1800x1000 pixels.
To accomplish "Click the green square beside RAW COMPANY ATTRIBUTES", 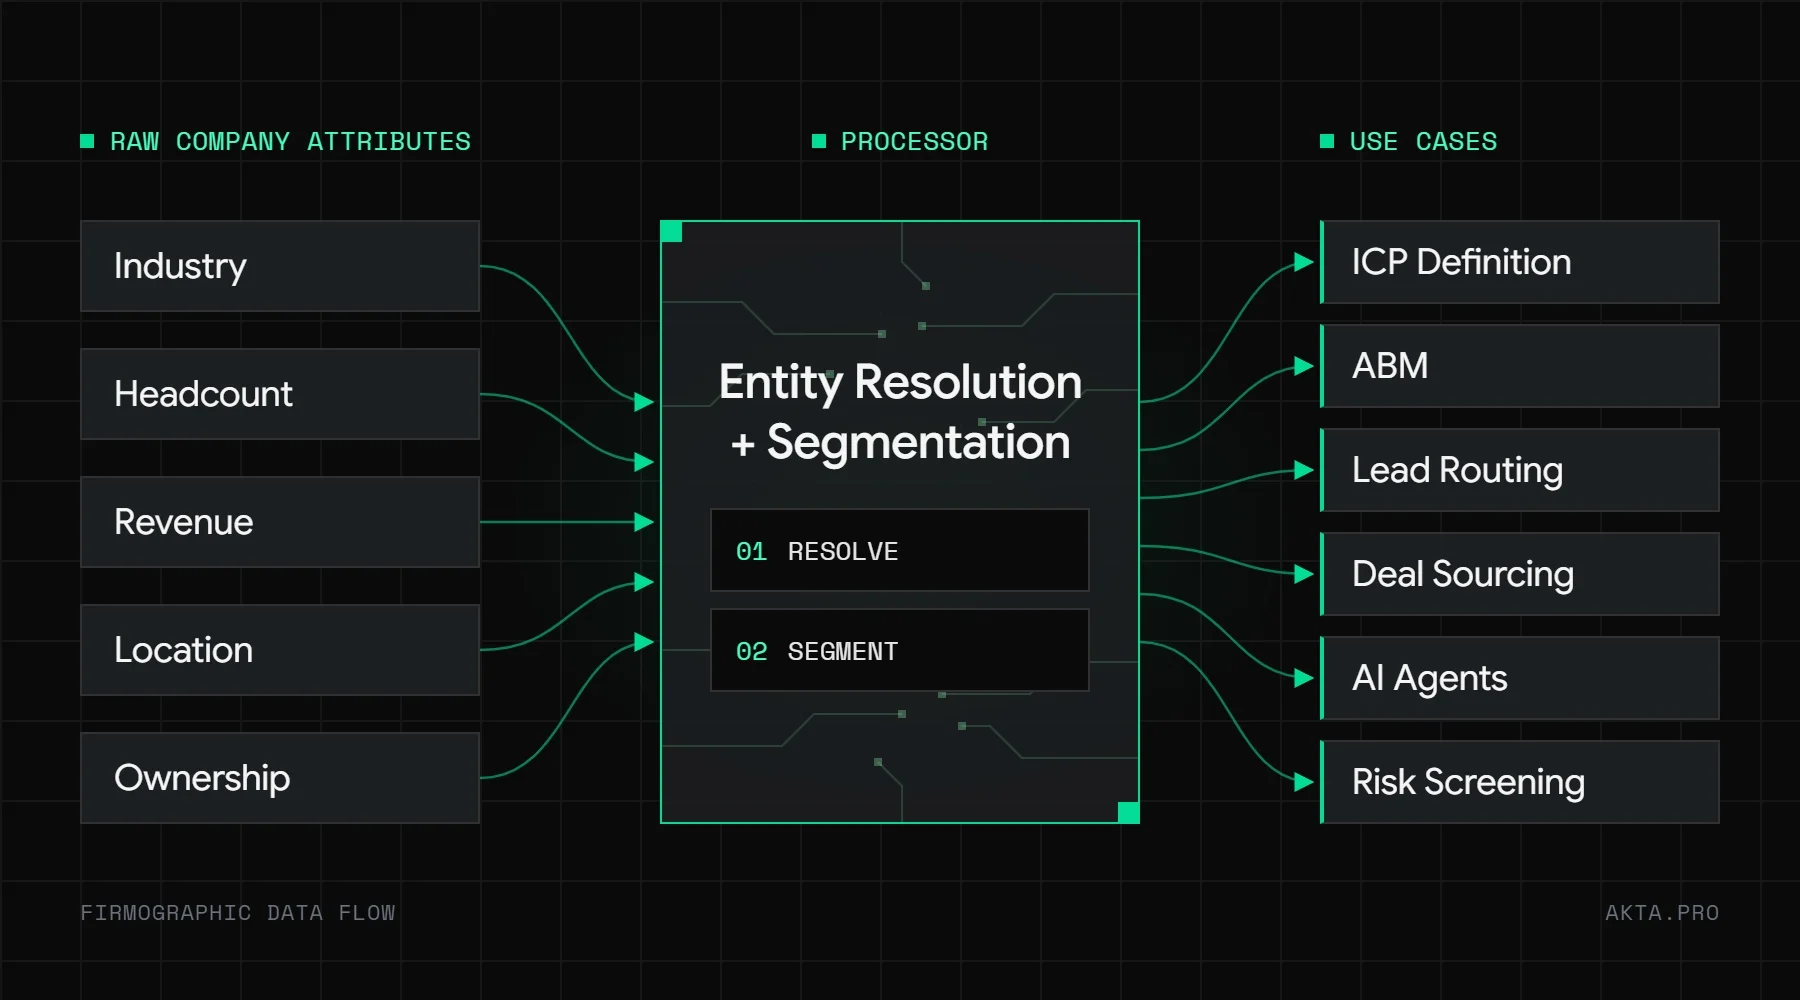I will pos(87,141).
